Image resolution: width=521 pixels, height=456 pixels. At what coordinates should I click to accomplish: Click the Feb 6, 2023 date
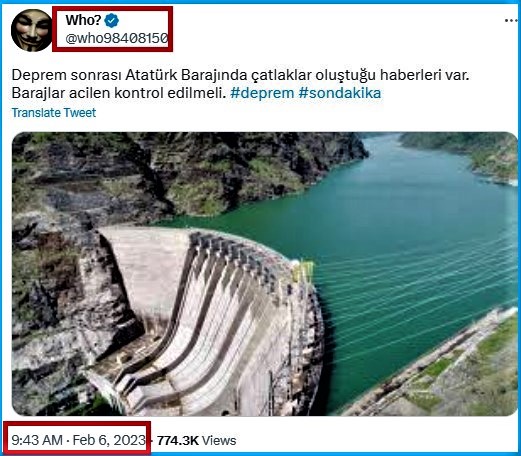109,440
